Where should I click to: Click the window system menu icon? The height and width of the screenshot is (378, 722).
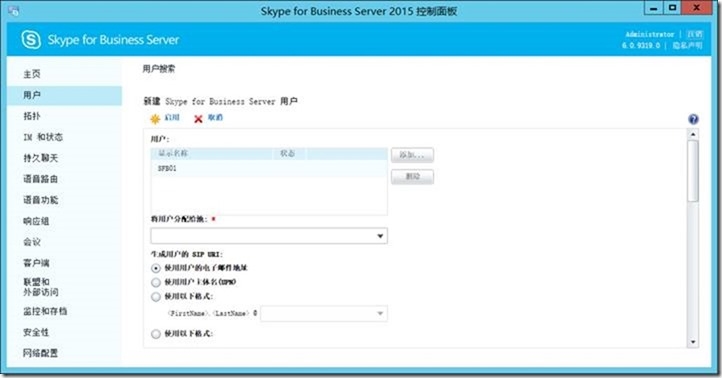[13, 11]
